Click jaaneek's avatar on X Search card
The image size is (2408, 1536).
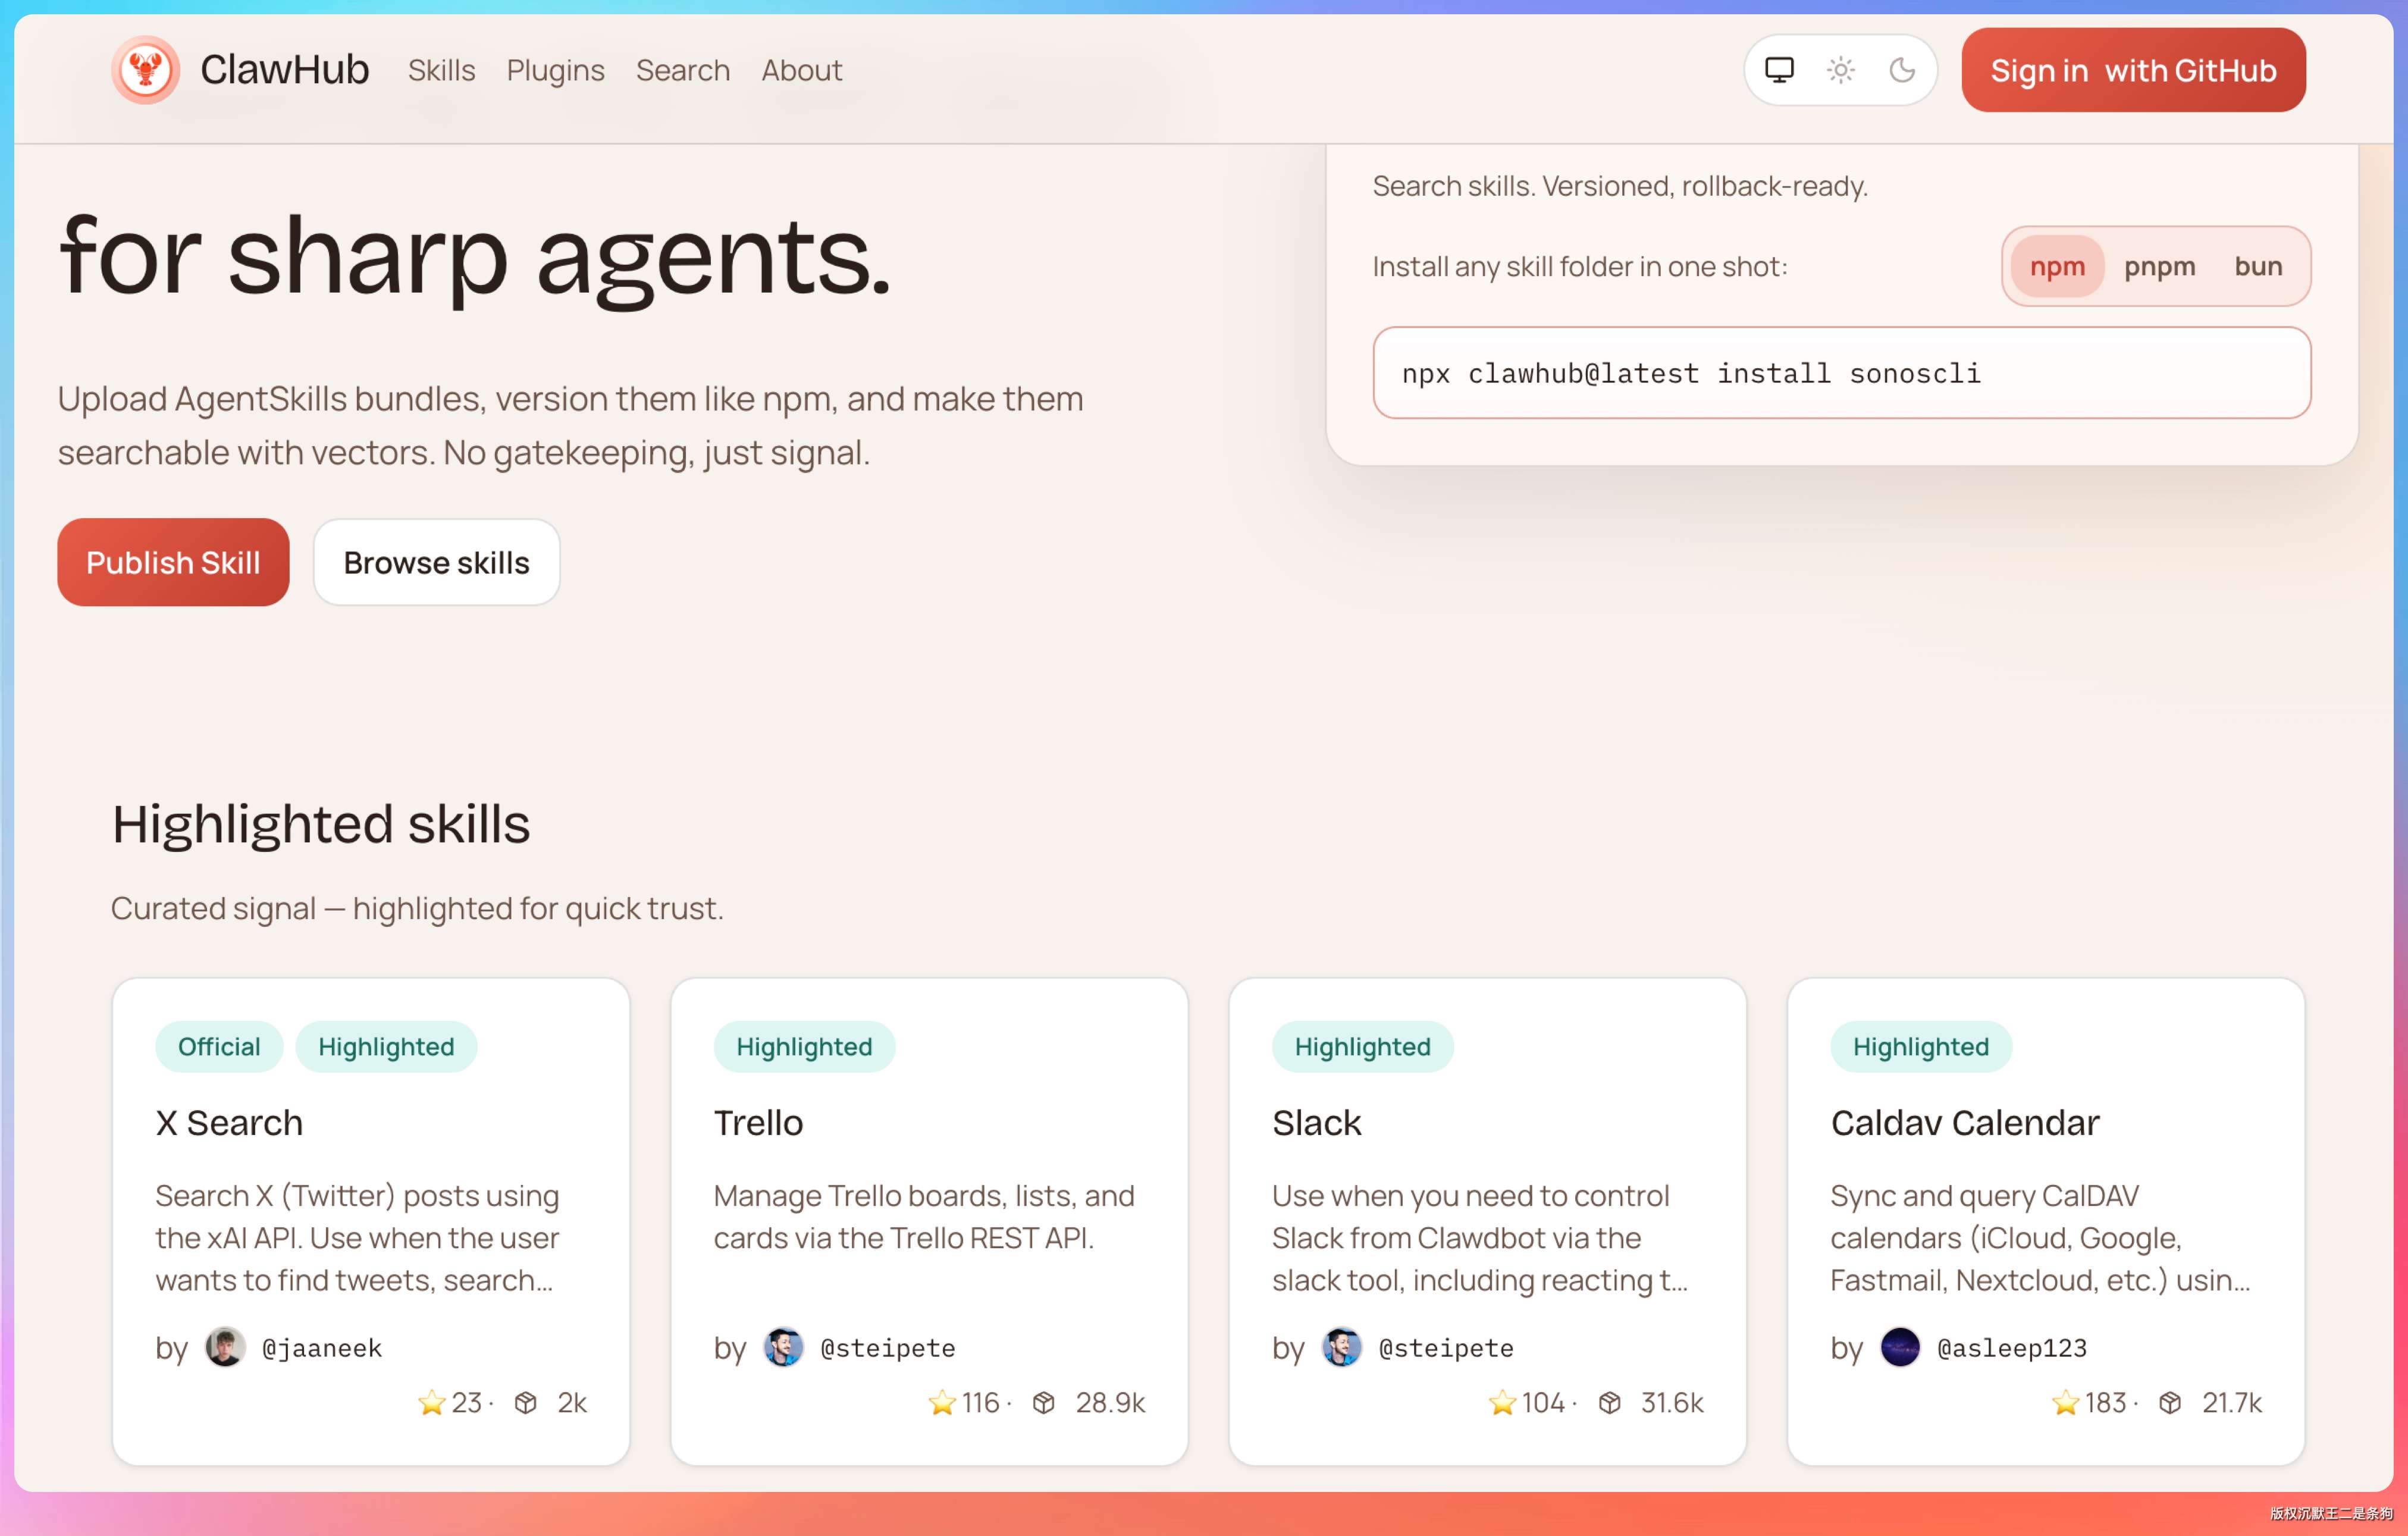click(x=225, y=1347)
